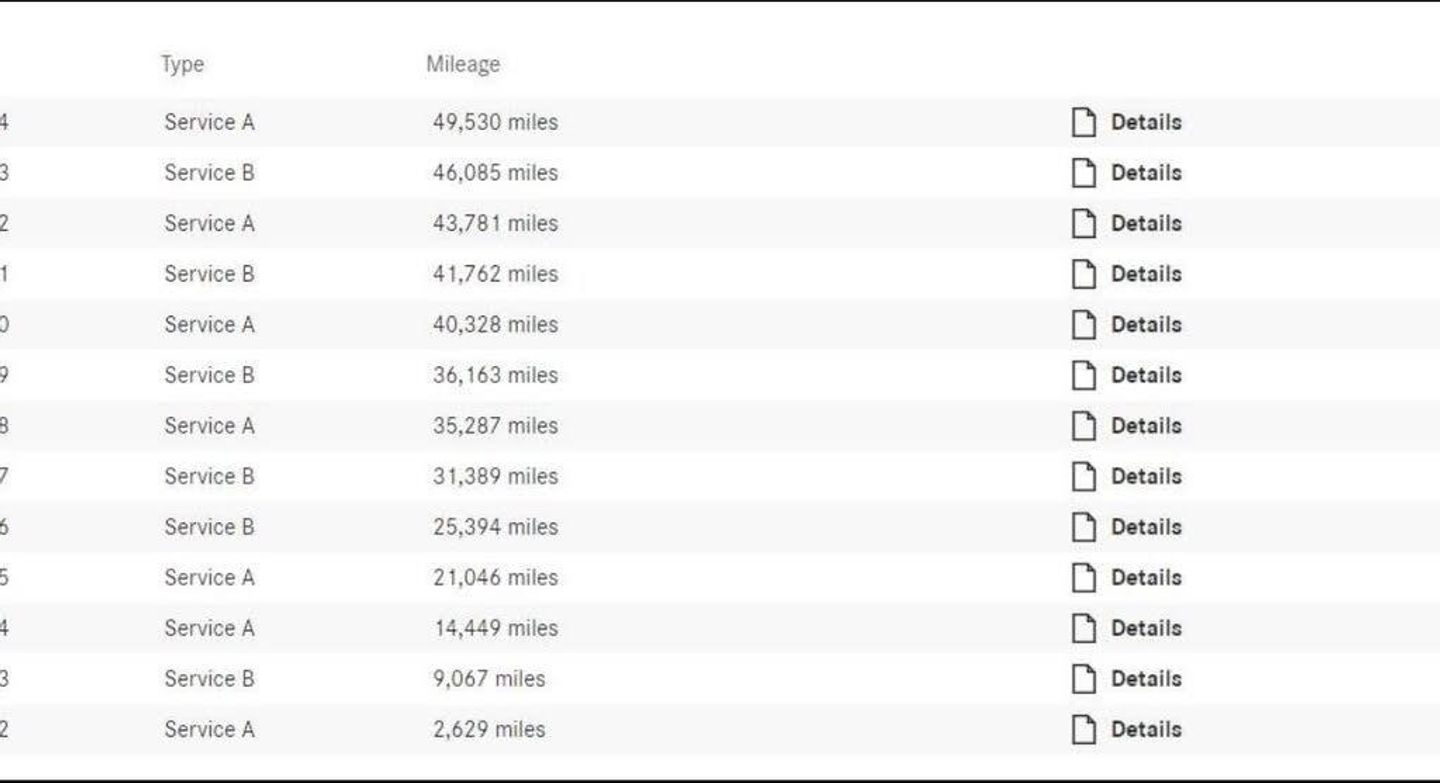View Details of the 2,629 miles service
Viewport: 1440px width, 783px height.
[1146, 729]
